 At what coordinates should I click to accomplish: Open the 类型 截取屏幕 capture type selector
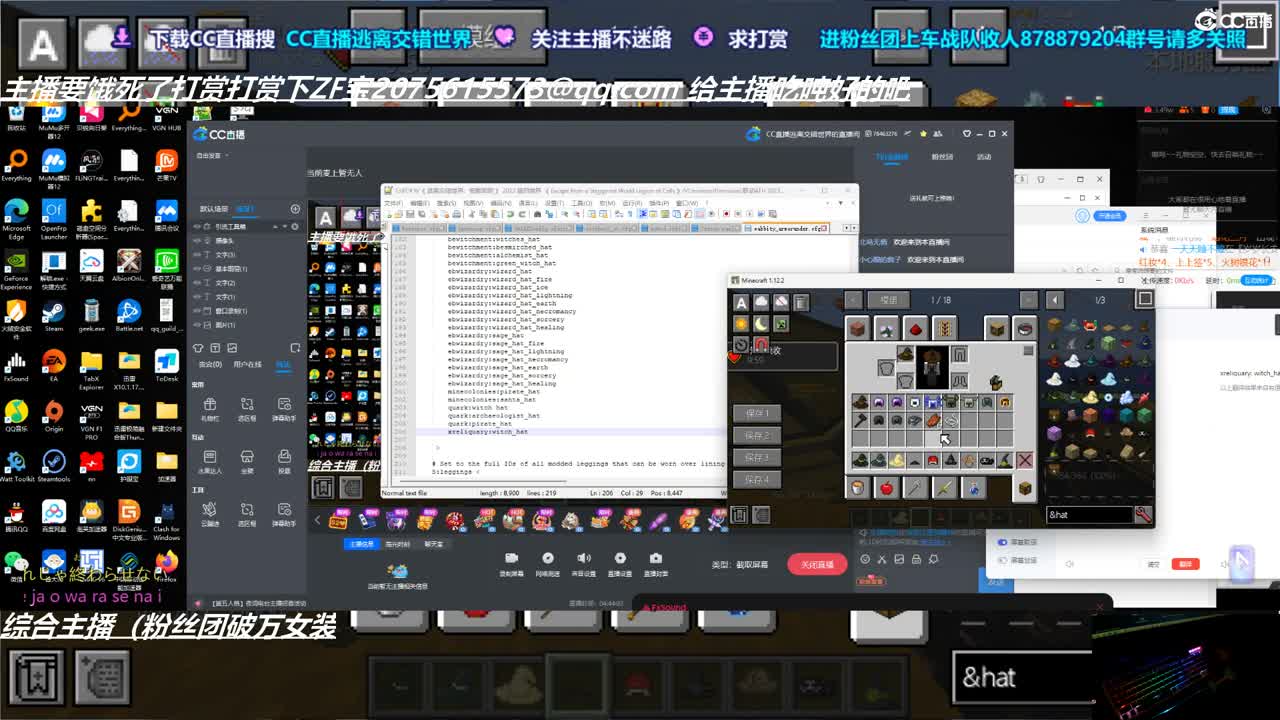741,564
